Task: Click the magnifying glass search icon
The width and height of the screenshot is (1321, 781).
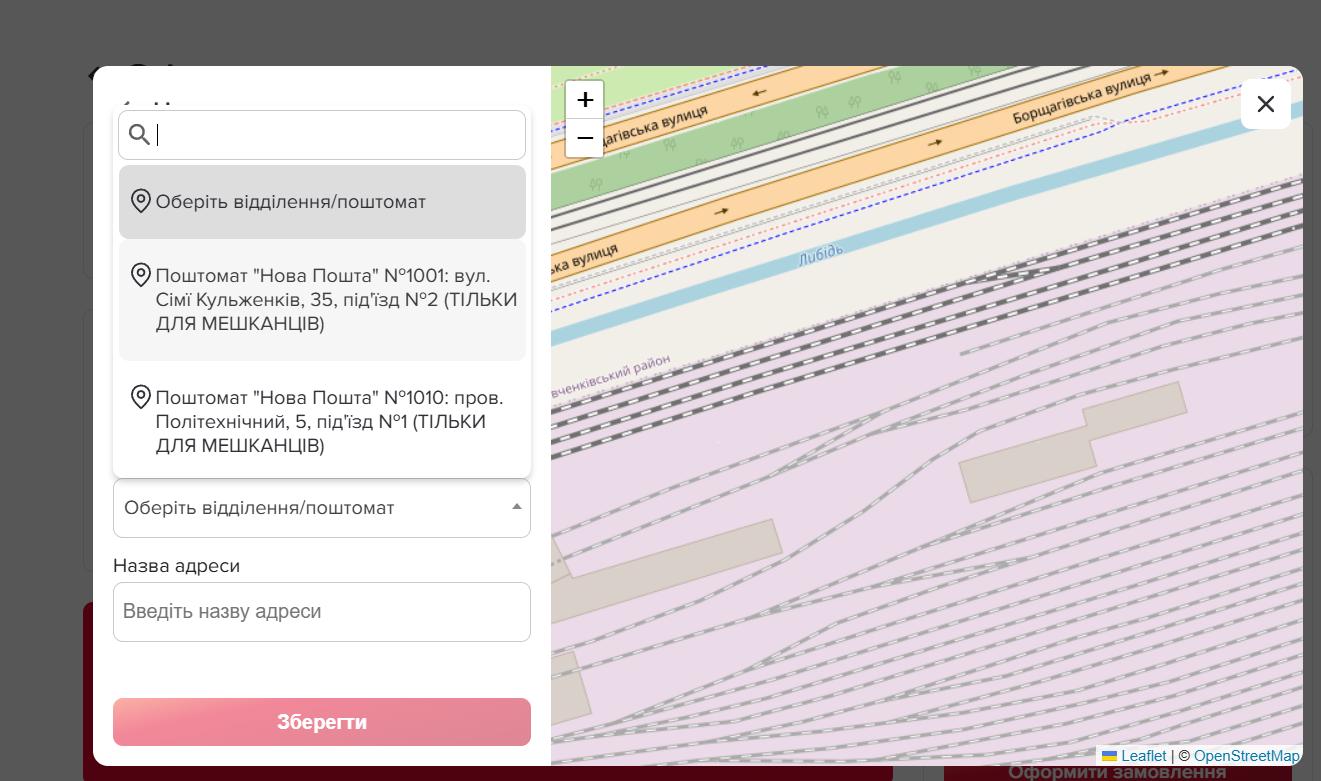Action: (x=140, y=135)
